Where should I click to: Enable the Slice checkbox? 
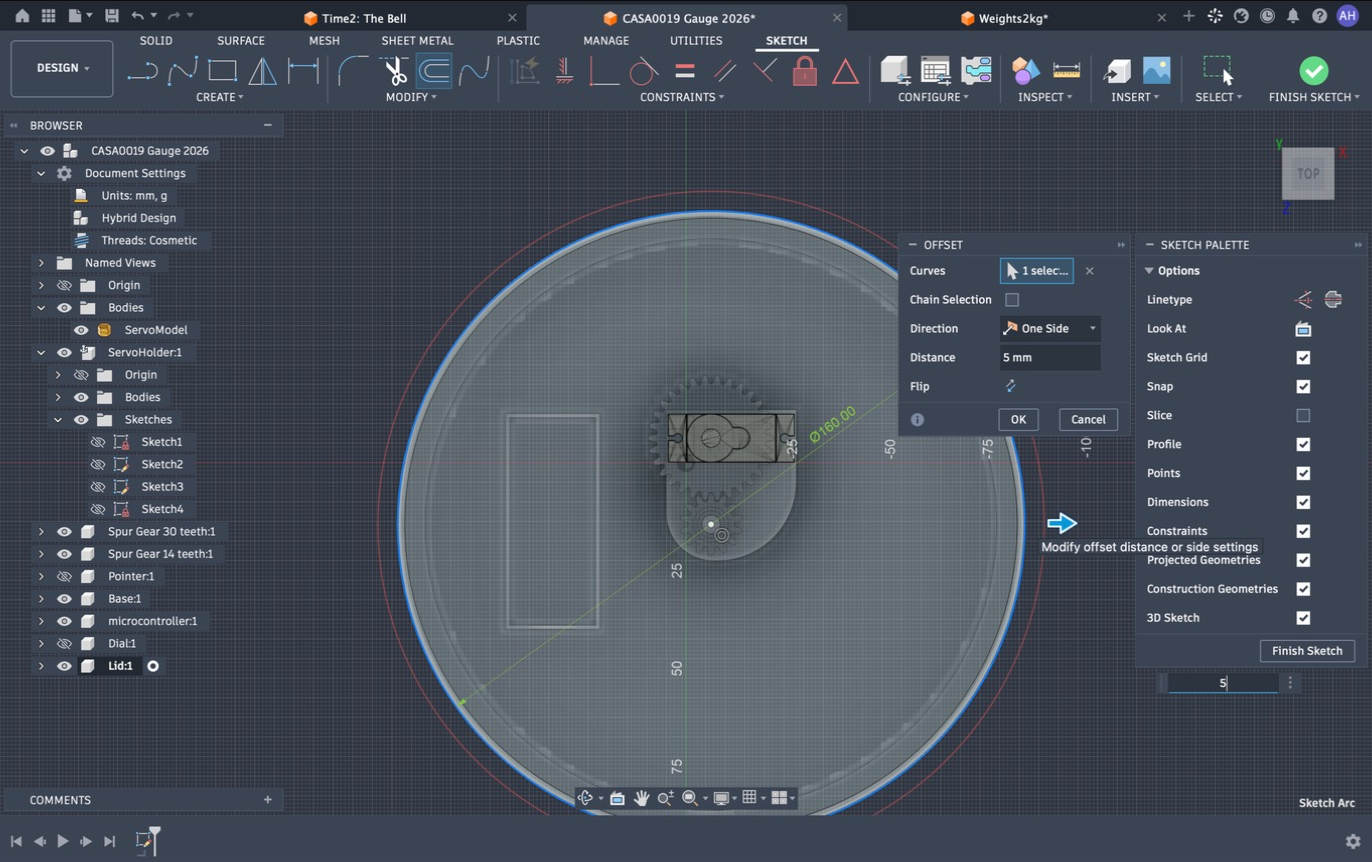click(x=1303, y=415)
